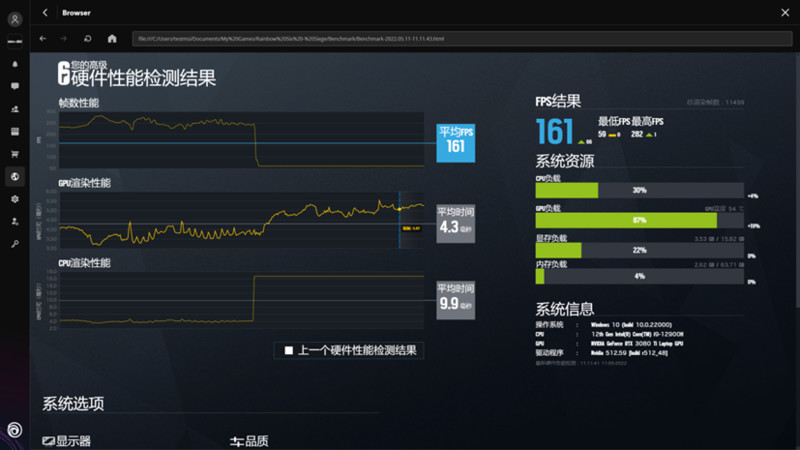The image size is (800, 450).
Task: Click the Browser title label
Action: click(76, 13)
